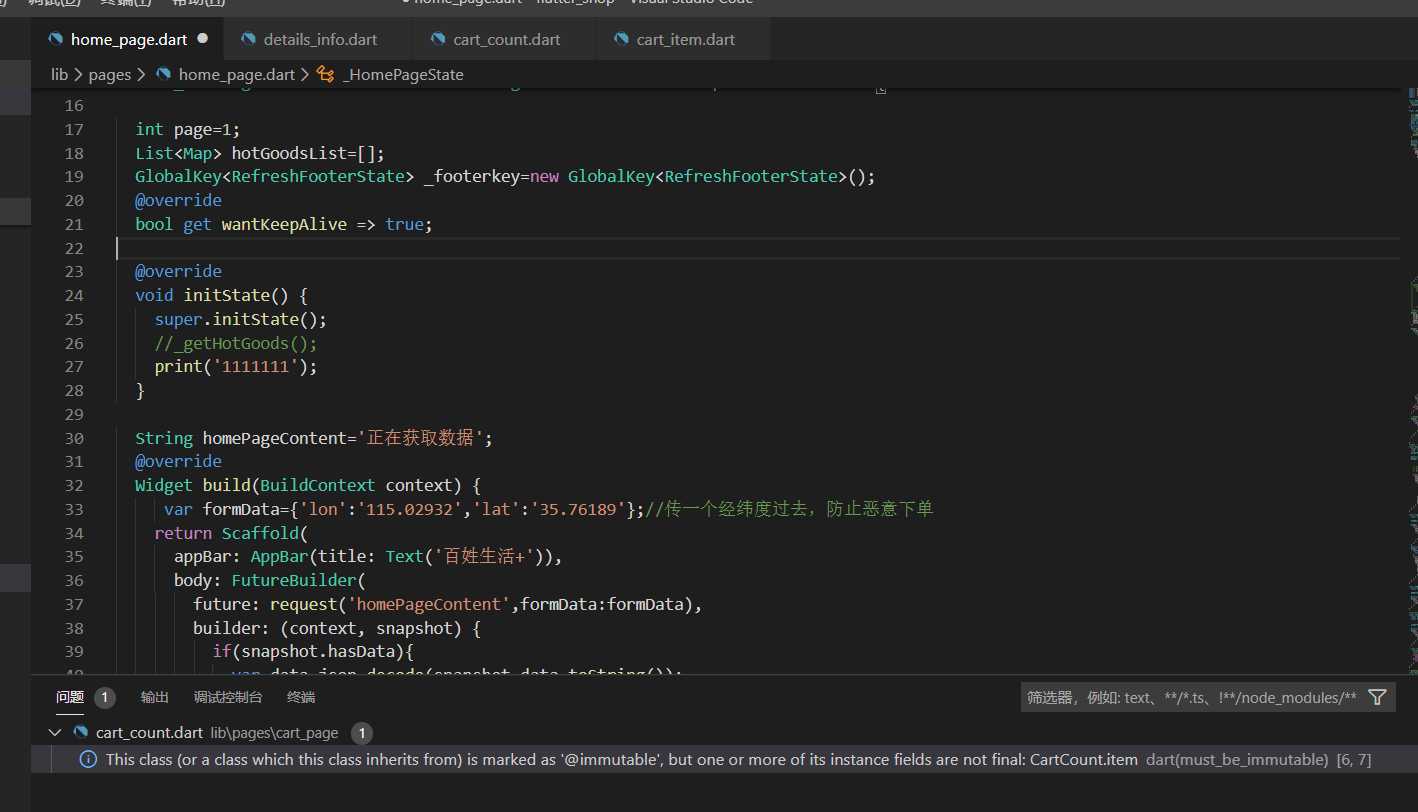
Task: Click the minimap code overview on the right
Action: [1413, 380]
